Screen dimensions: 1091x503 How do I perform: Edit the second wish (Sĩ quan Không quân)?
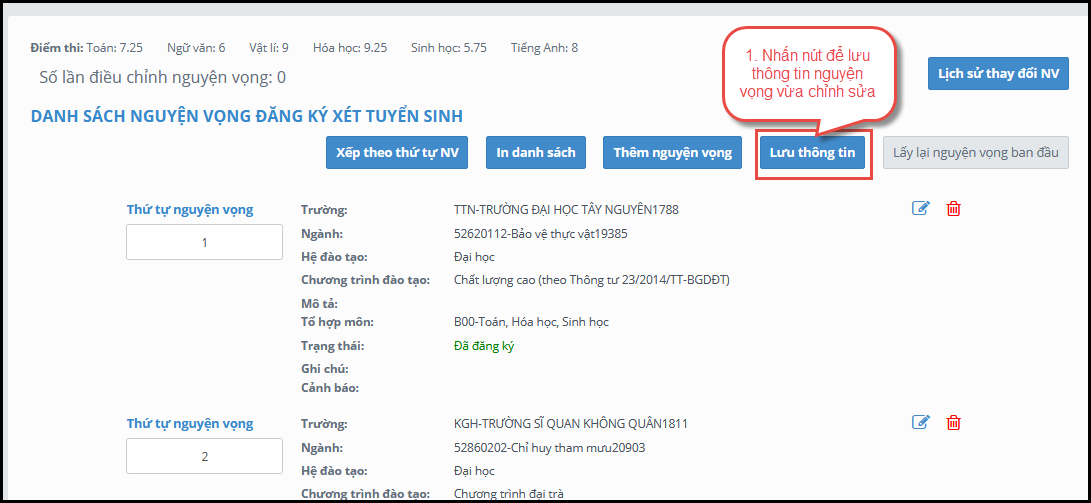tap(921, 422)
